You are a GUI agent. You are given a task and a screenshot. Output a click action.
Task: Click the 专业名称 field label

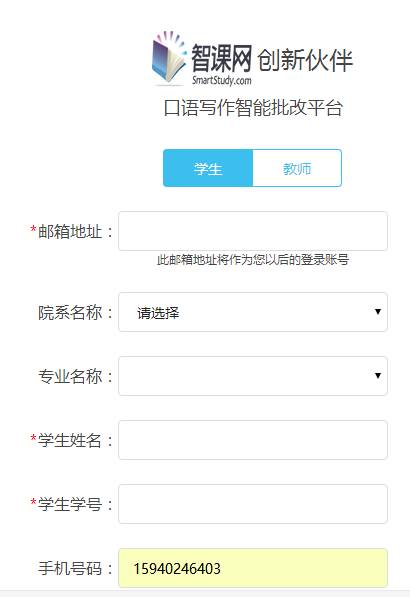[x=75, y=377]
